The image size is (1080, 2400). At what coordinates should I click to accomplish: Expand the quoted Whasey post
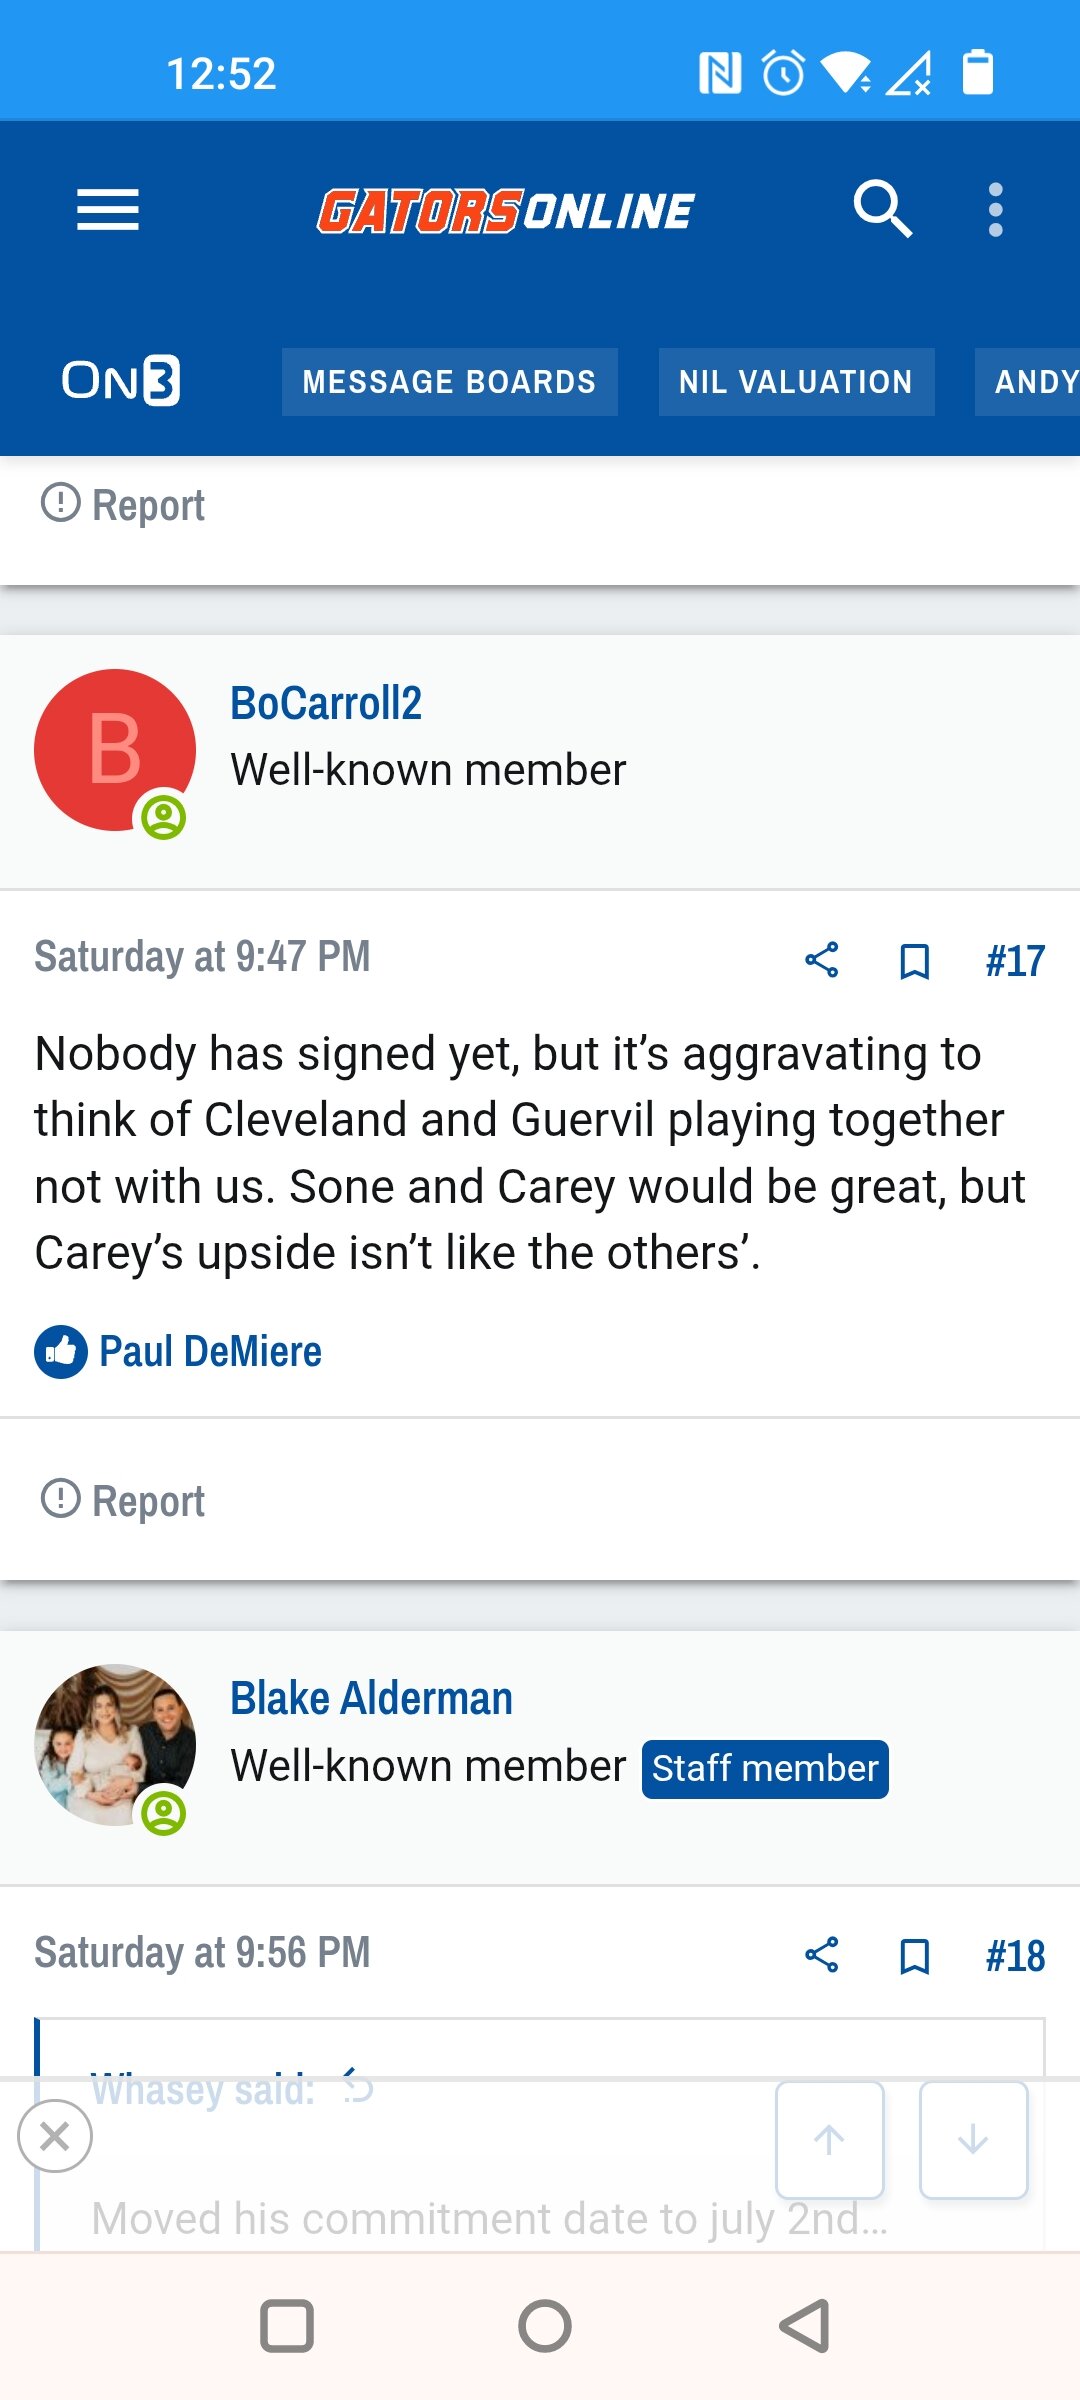pos(489,2219)
